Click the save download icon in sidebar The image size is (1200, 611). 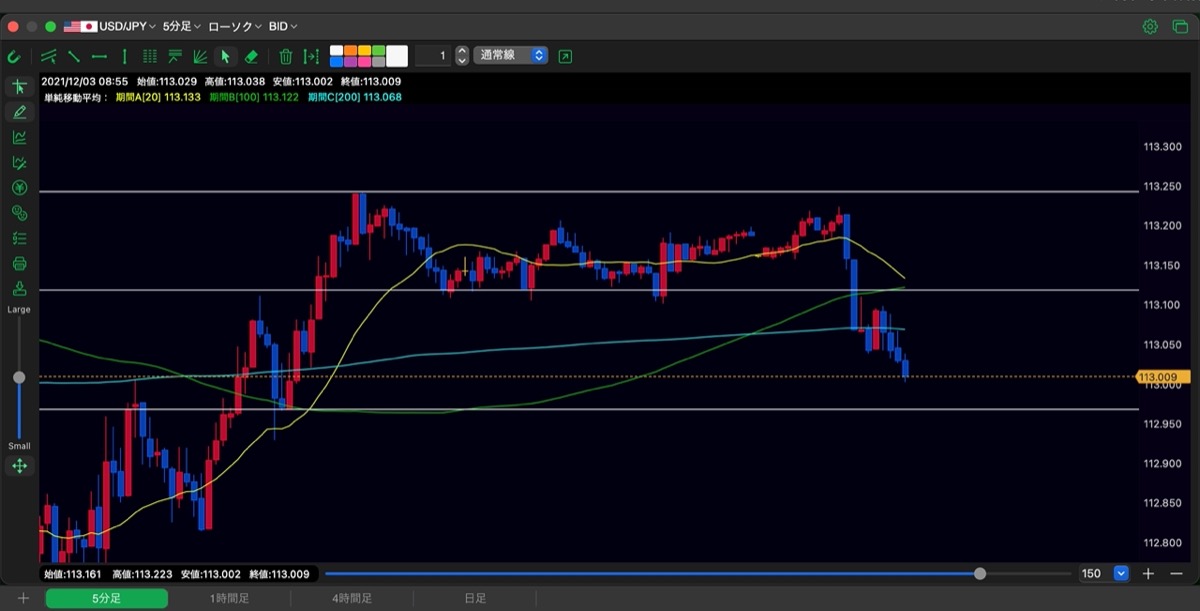tap(19, 289)
